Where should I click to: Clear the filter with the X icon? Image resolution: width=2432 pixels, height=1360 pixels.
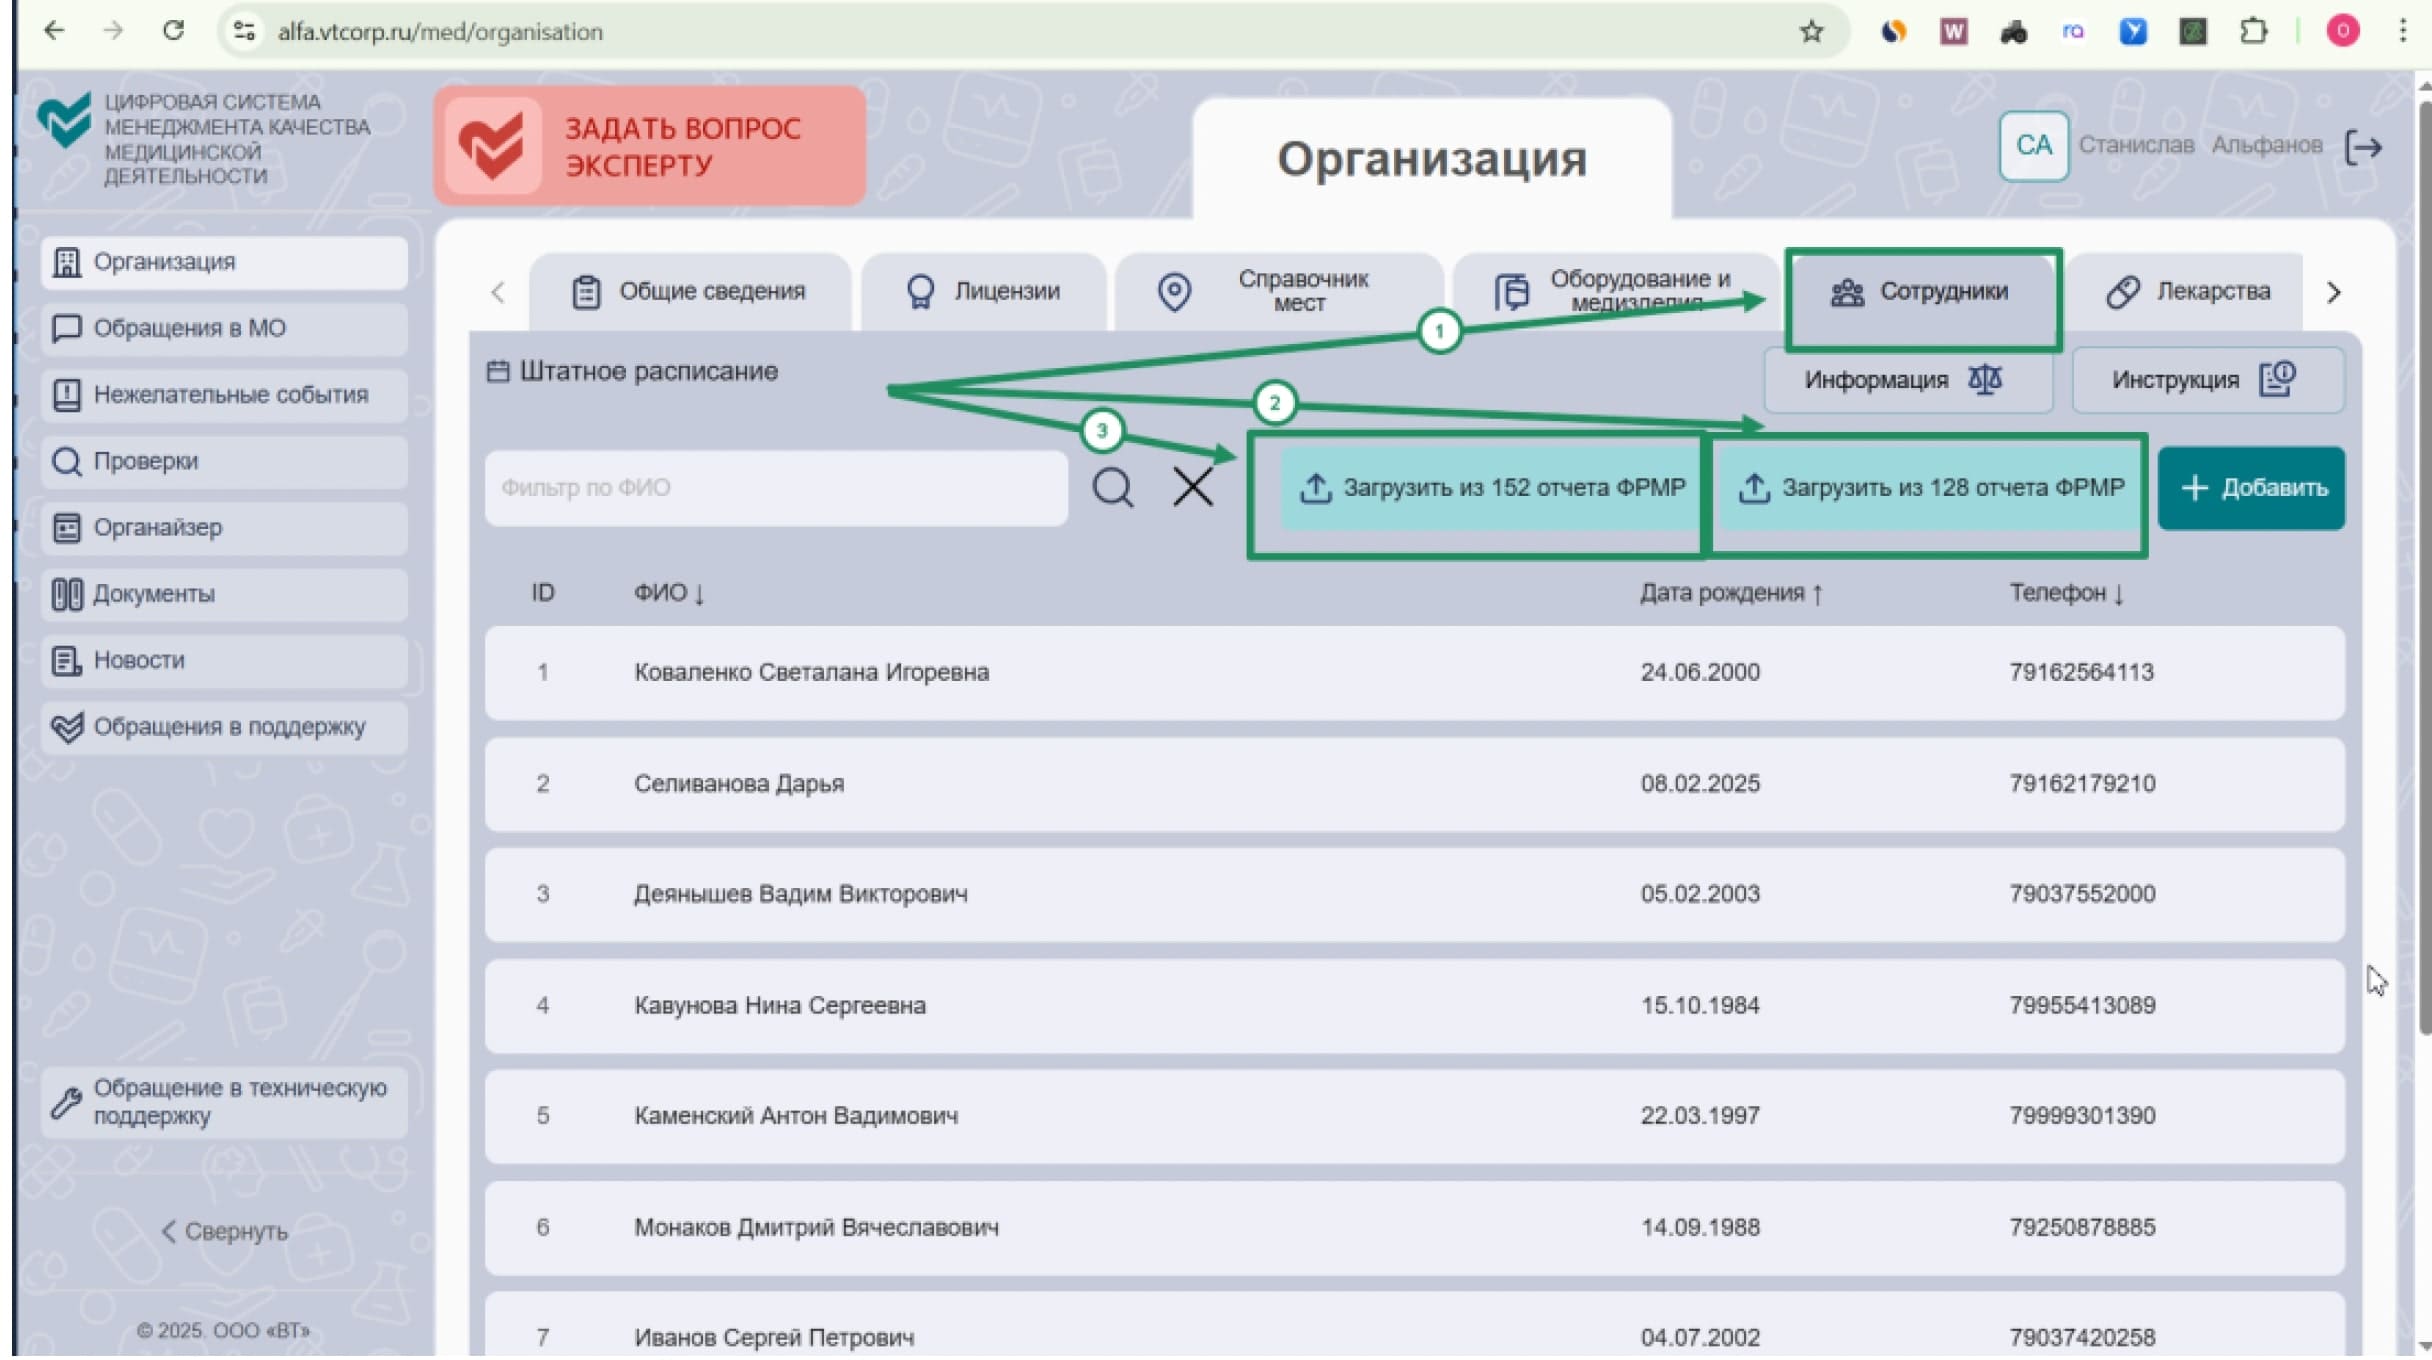tap(1193, 488)
